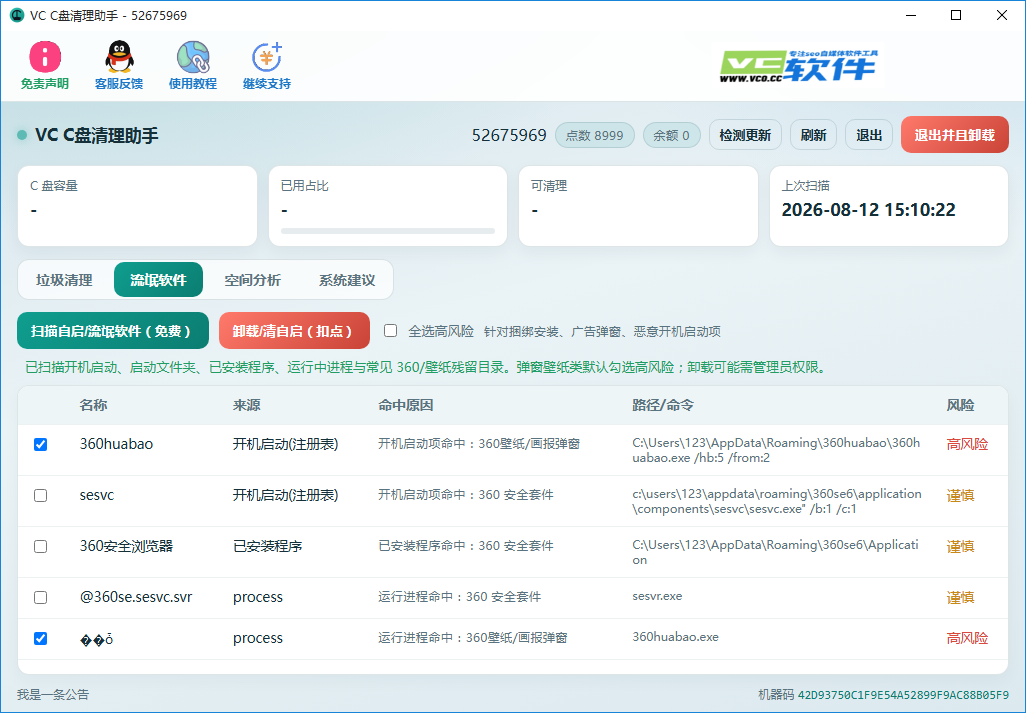Image resolution: width=1026 pixels, height=713 pixels.
Task: Click the 命中原因 column header
Action: tap(406, 406)
